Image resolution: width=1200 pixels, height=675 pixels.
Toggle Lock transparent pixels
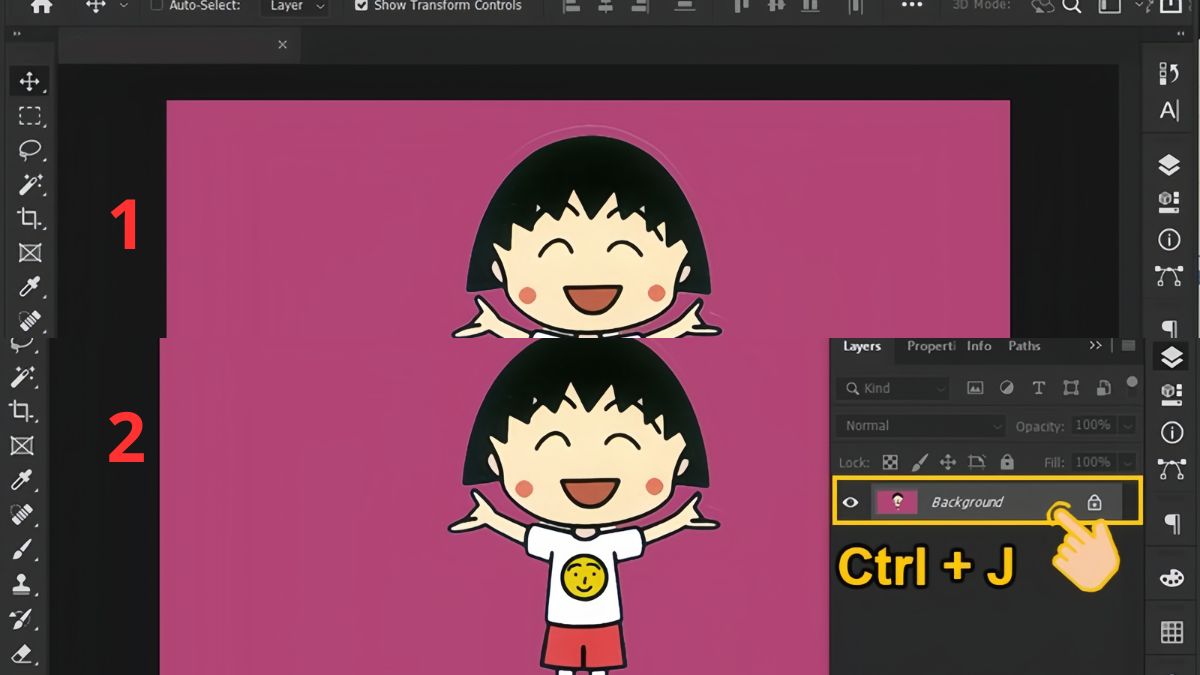[889, 462]
